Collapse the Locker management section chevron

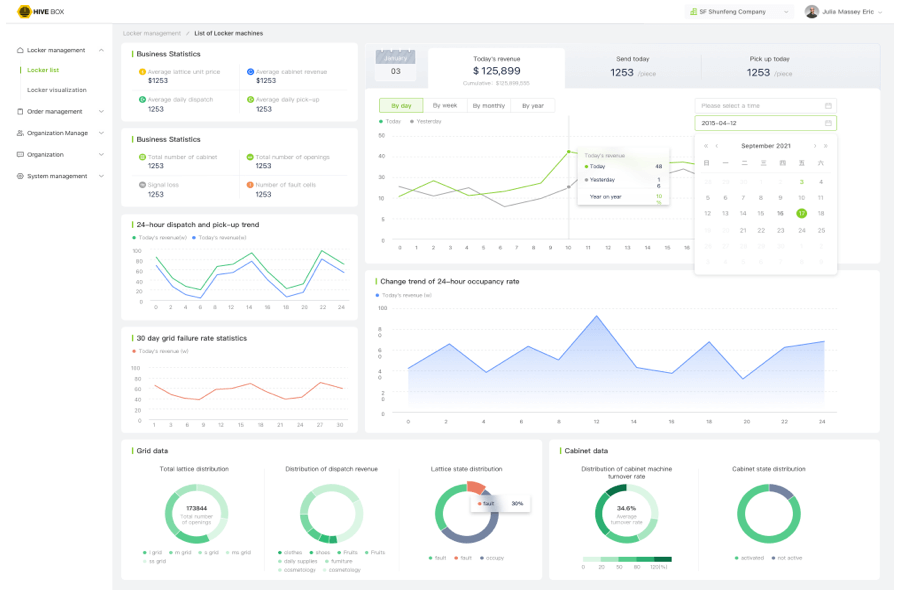101,50
